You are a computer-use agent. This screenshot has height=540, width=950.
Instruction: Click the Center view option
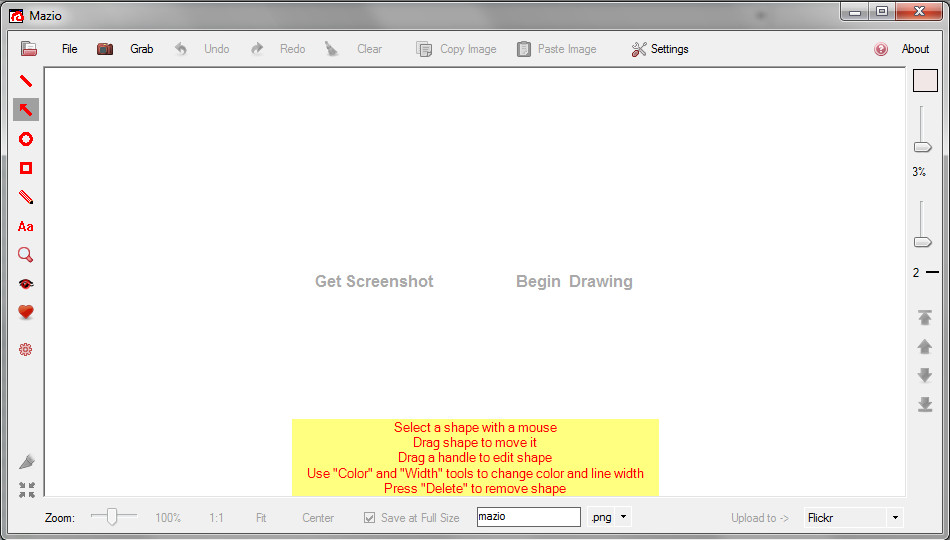click(x=318, y=518)
